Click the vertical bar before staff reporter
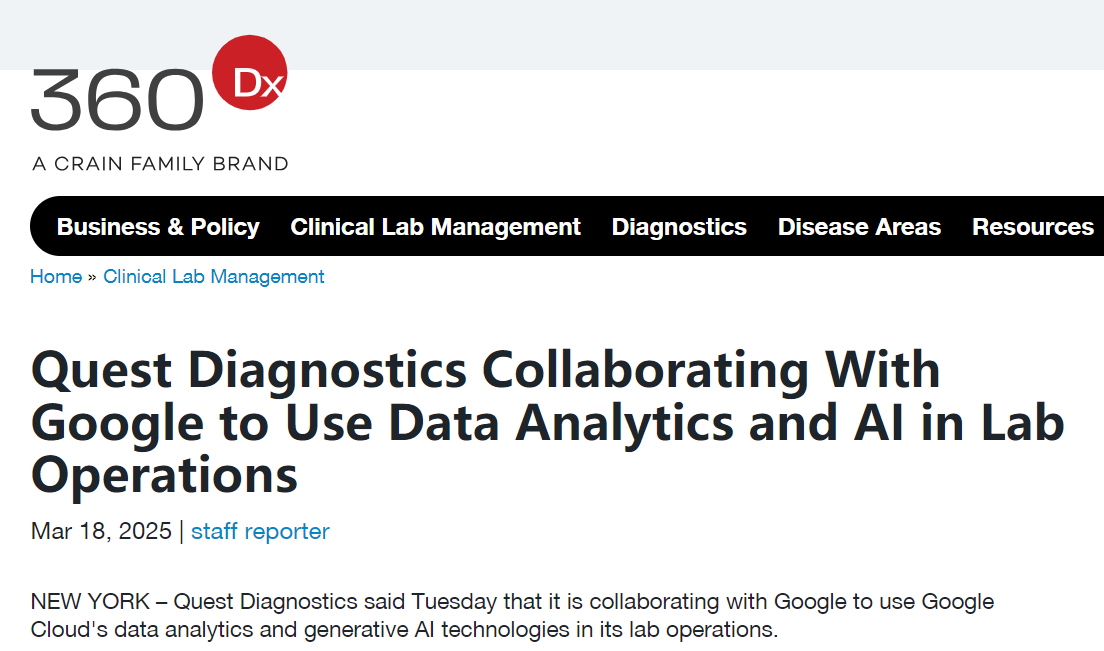This screenshot has width=1104, height=651. [x=181, y=531]
